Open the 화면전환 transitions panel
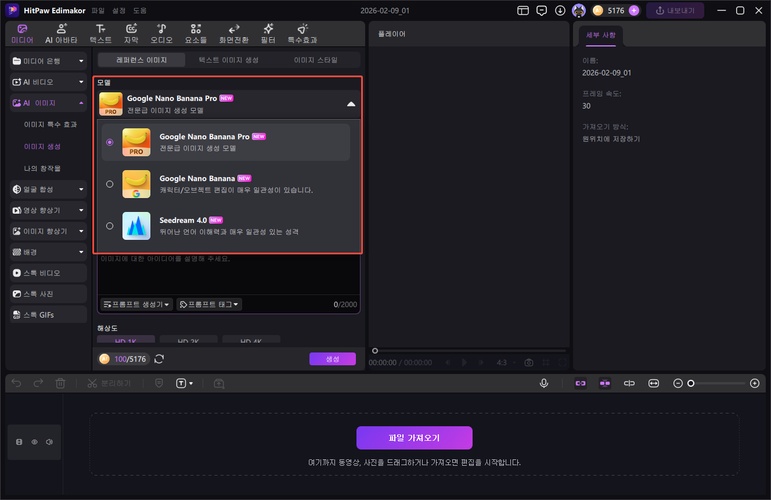The height and width of the screenshot is (500, 771). coord(234,33)
